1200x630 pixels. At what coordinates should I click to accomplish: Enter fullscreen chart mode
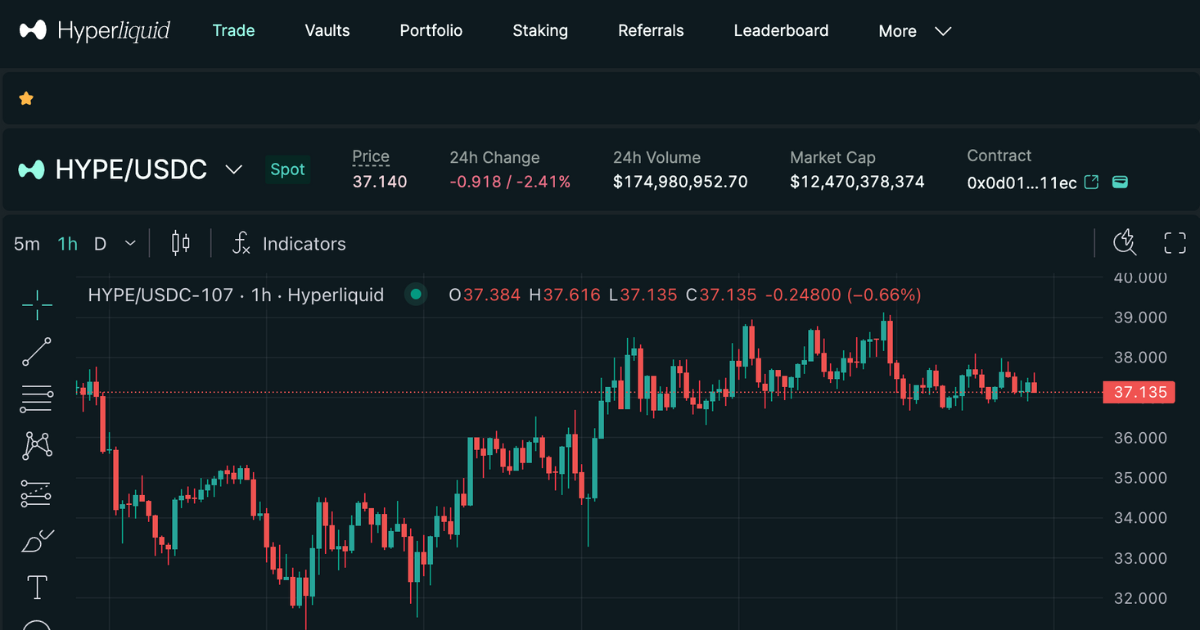click(x=1175, y=242)
